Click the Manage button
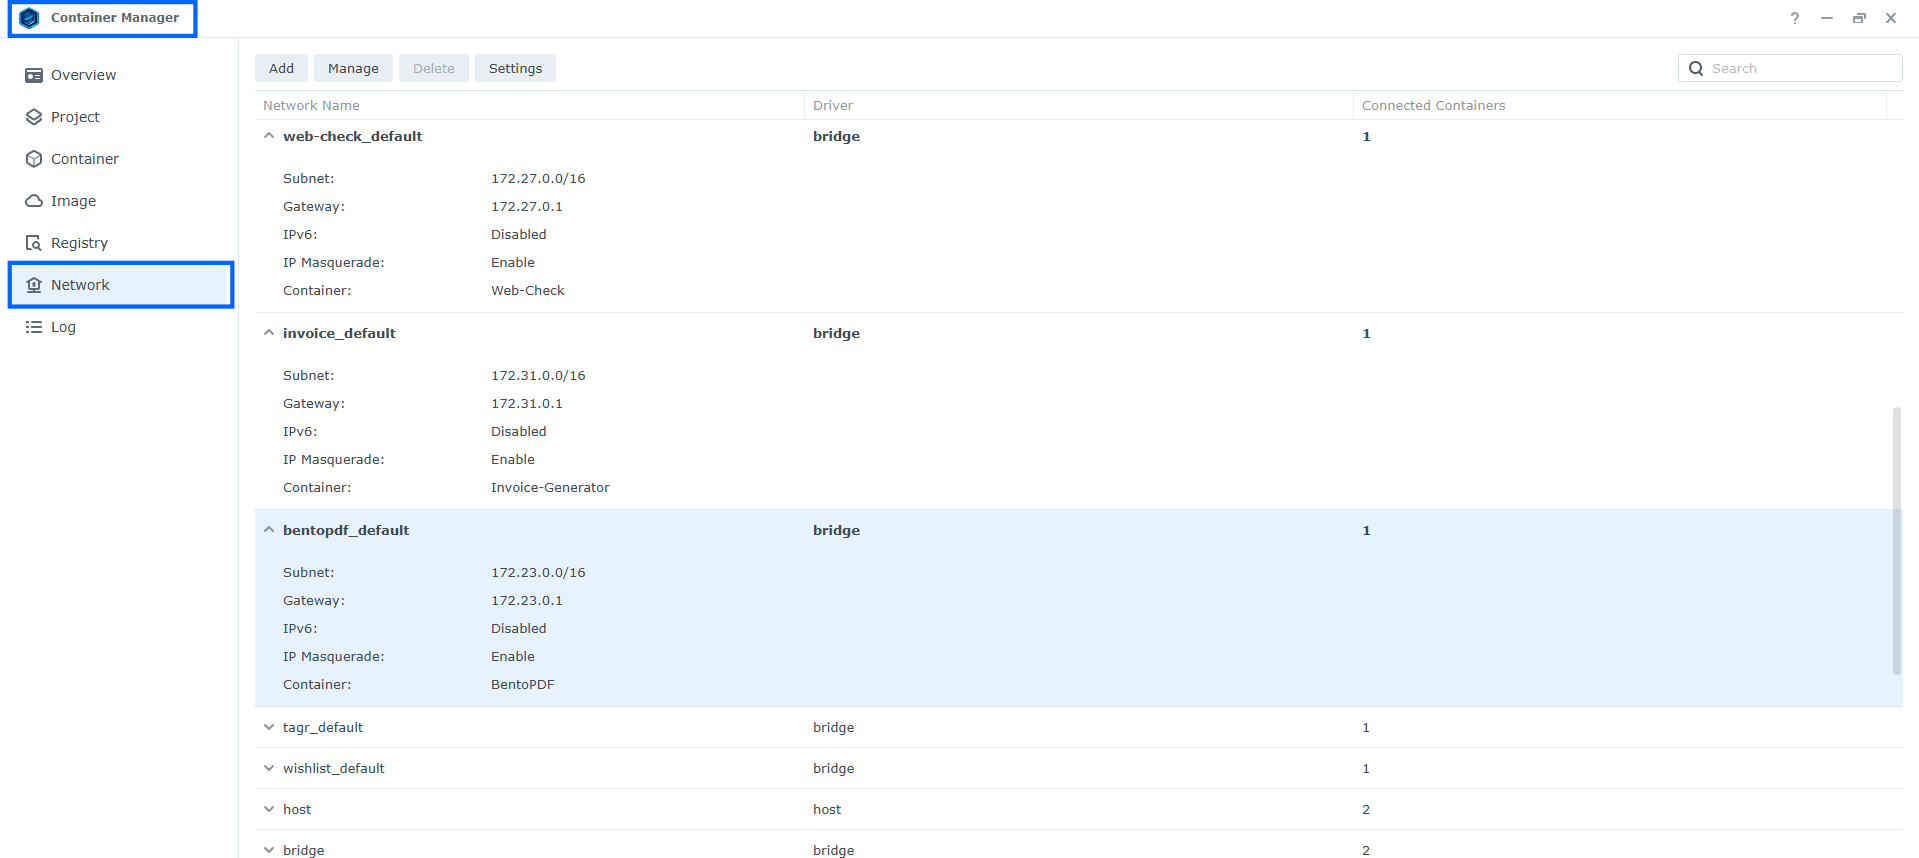The image size is (1919, 858). (353, 68)
